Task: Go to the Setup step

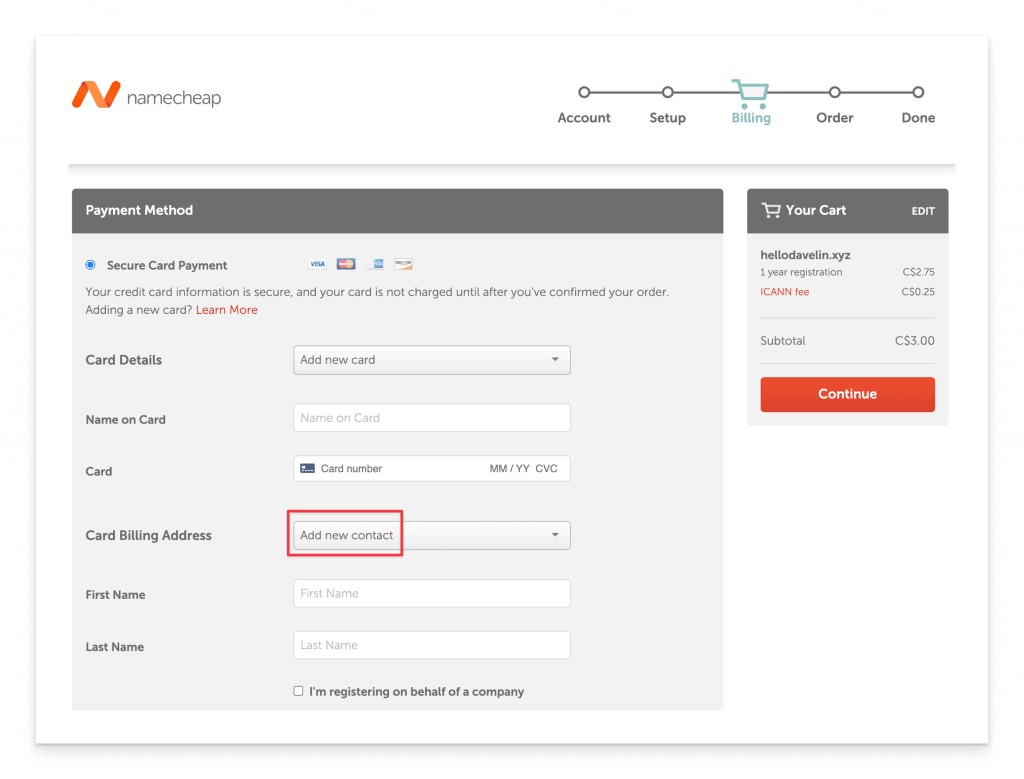Action: 667,118
